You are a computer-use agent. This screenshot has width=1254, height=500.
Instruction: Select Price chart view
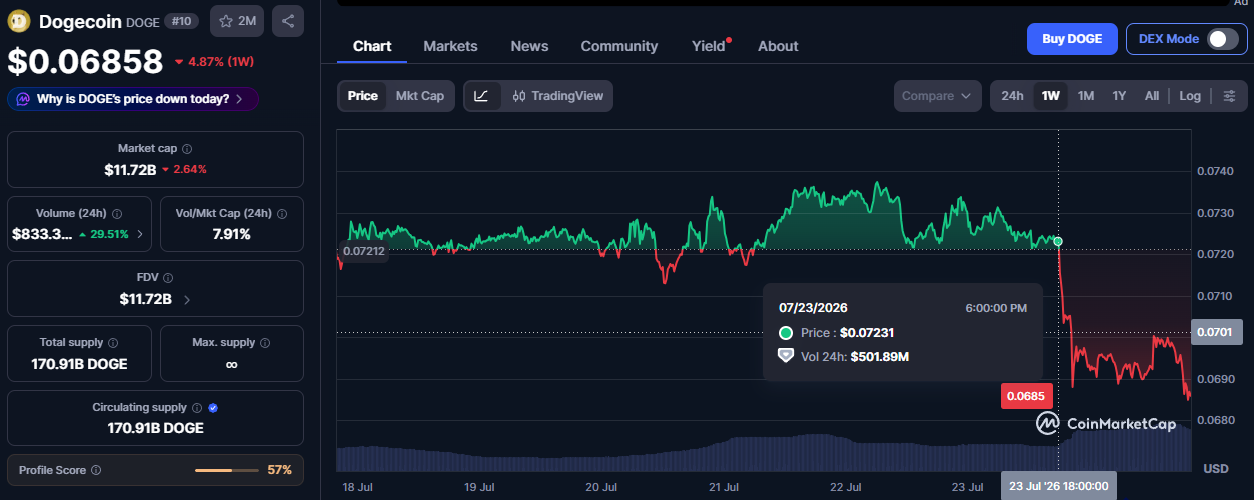362,96
